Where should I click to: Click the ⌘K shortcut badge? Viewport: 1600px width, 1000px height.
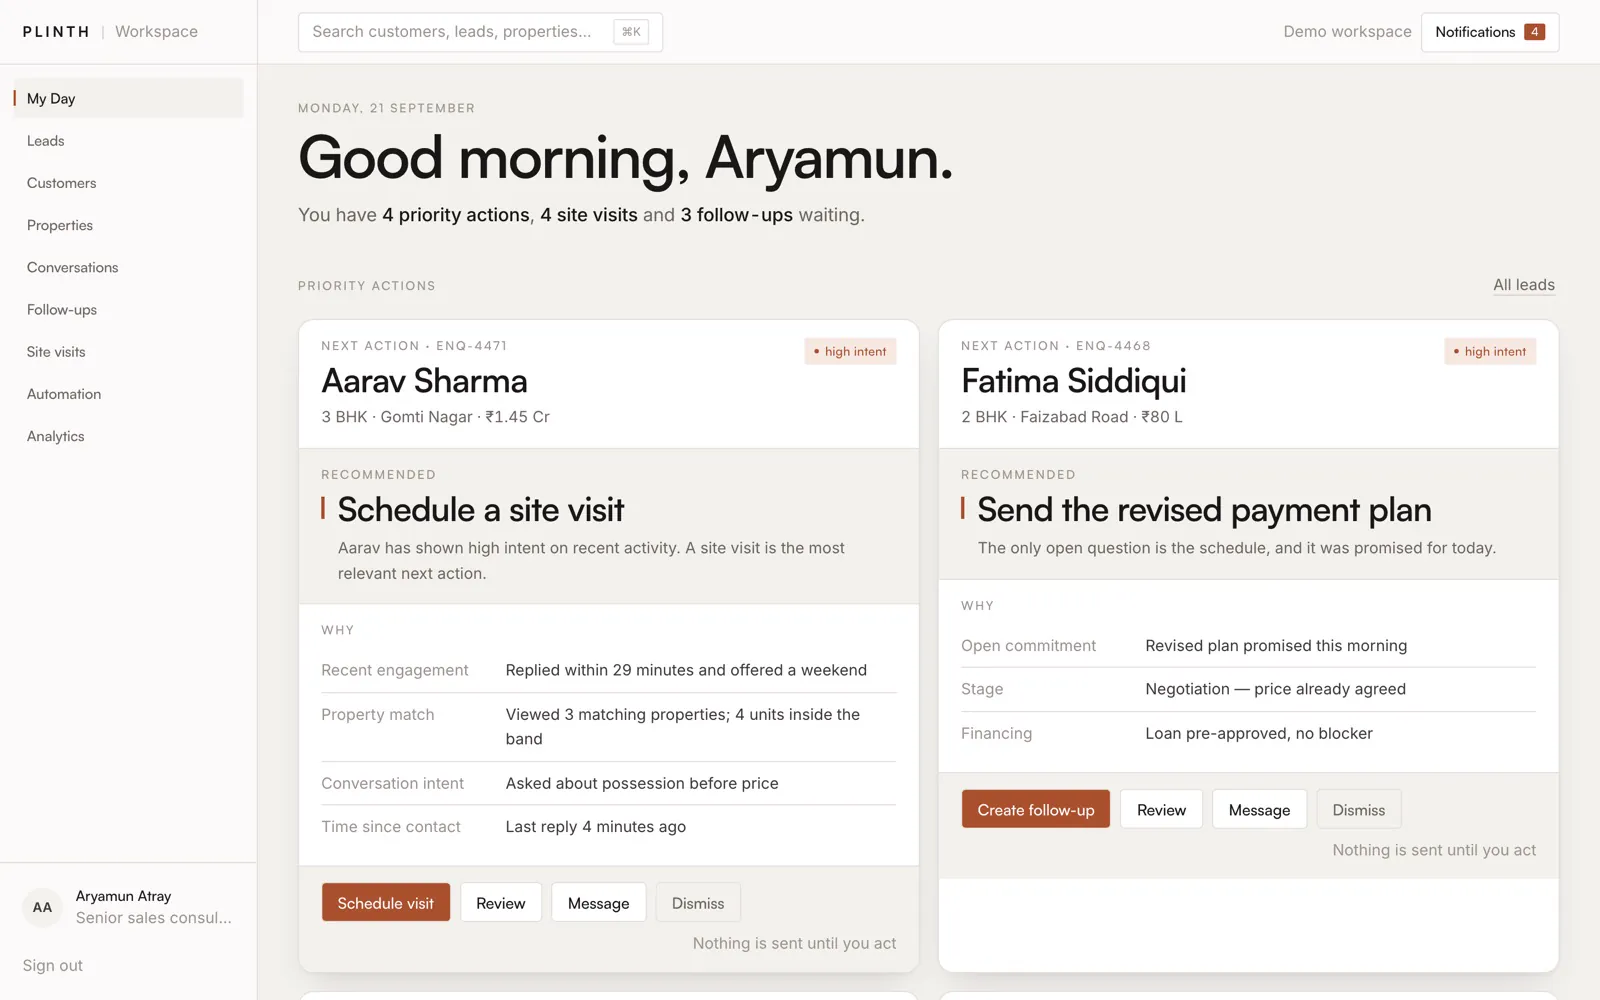[x=631, y=32]
